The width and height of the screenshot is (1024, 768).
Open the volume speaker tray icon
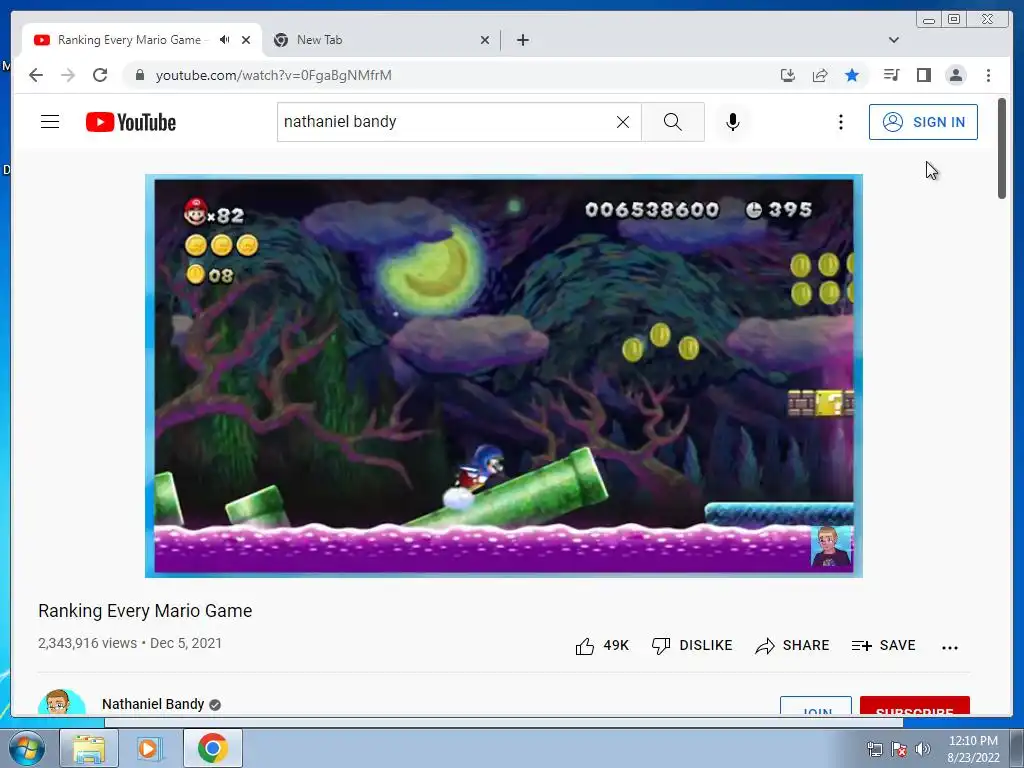click(922, 749)
